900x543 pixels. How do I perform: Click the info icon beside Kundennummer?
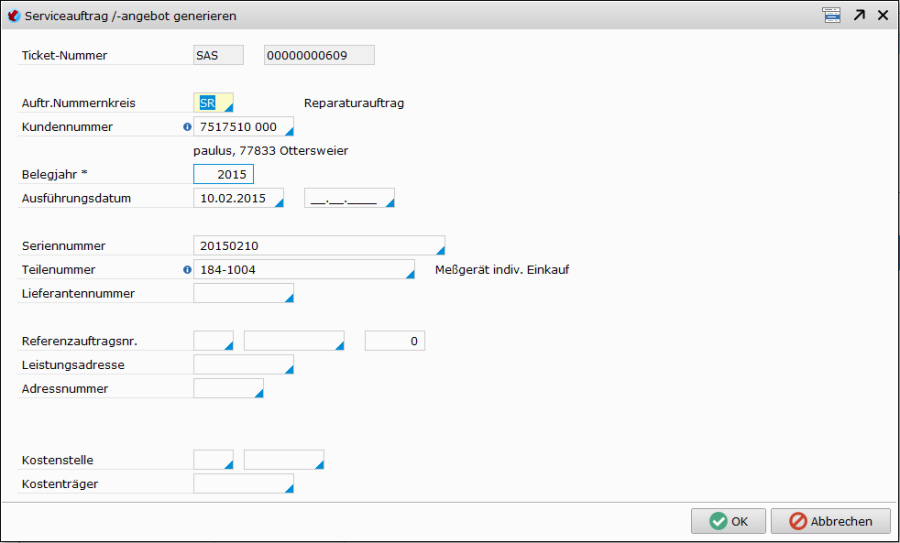click(187, 127)
